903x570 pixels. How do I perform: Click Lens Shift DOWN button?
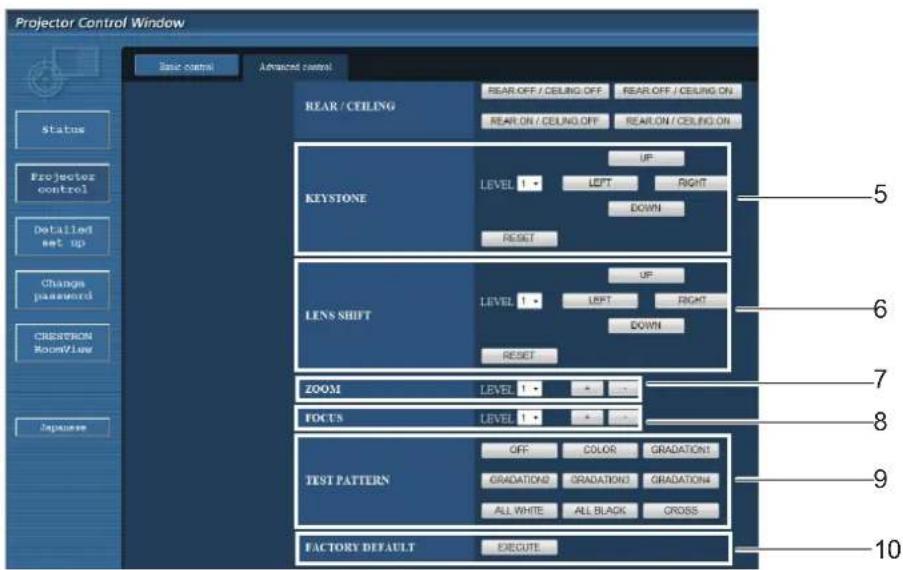(x=646, y=325)
